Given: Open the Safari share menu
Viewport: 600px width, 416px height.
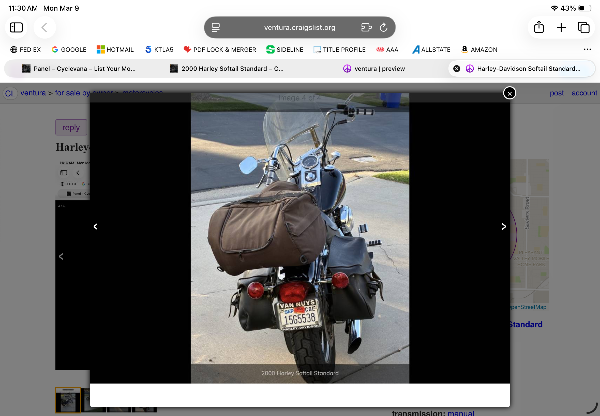Looking at the screenshot, I should [538, 27].
